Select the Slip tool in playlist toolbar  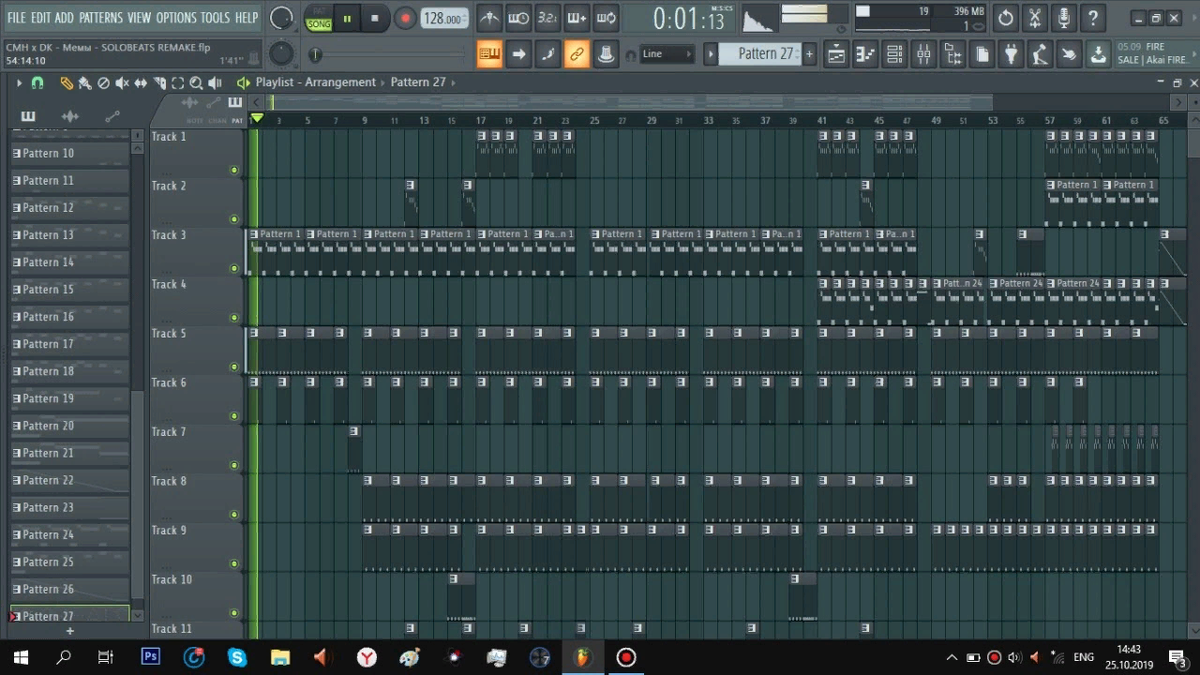click(x=141, y=83)
